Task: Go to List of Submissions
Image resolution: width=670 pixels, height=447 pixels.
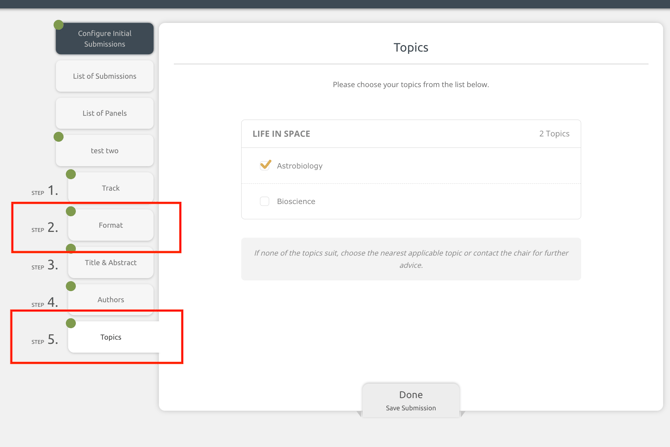Action: click(105, 76)
